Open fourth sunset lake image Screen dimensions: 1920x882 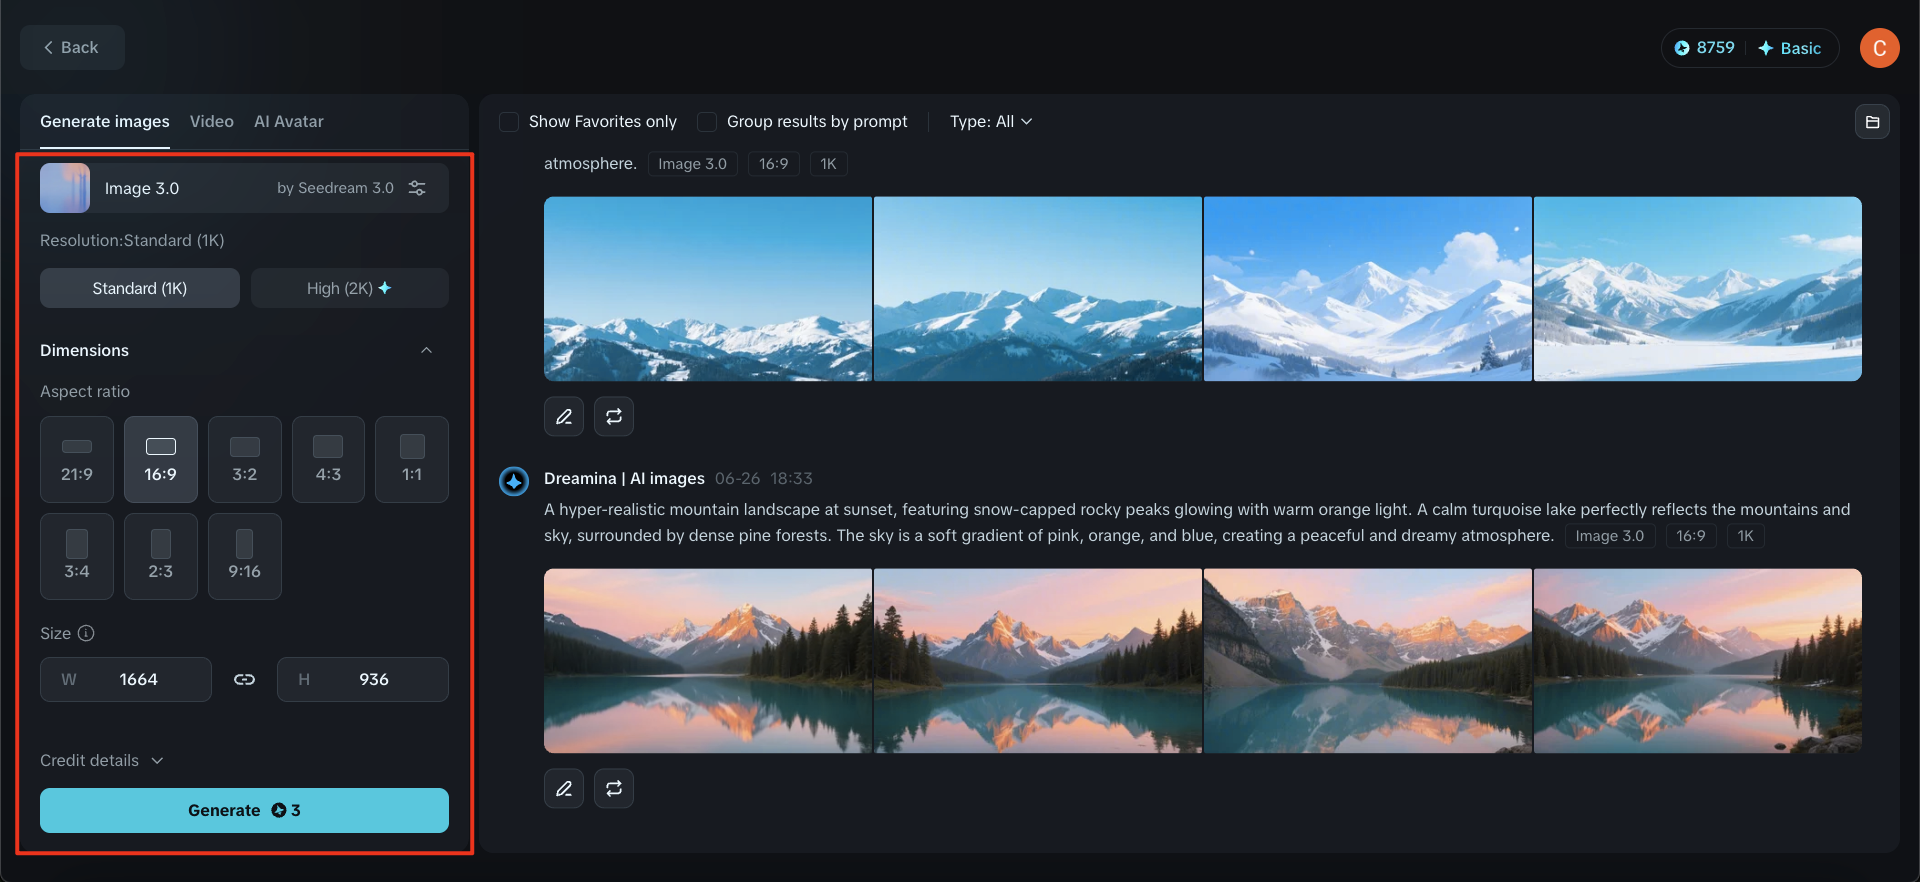click(1698, 661)
